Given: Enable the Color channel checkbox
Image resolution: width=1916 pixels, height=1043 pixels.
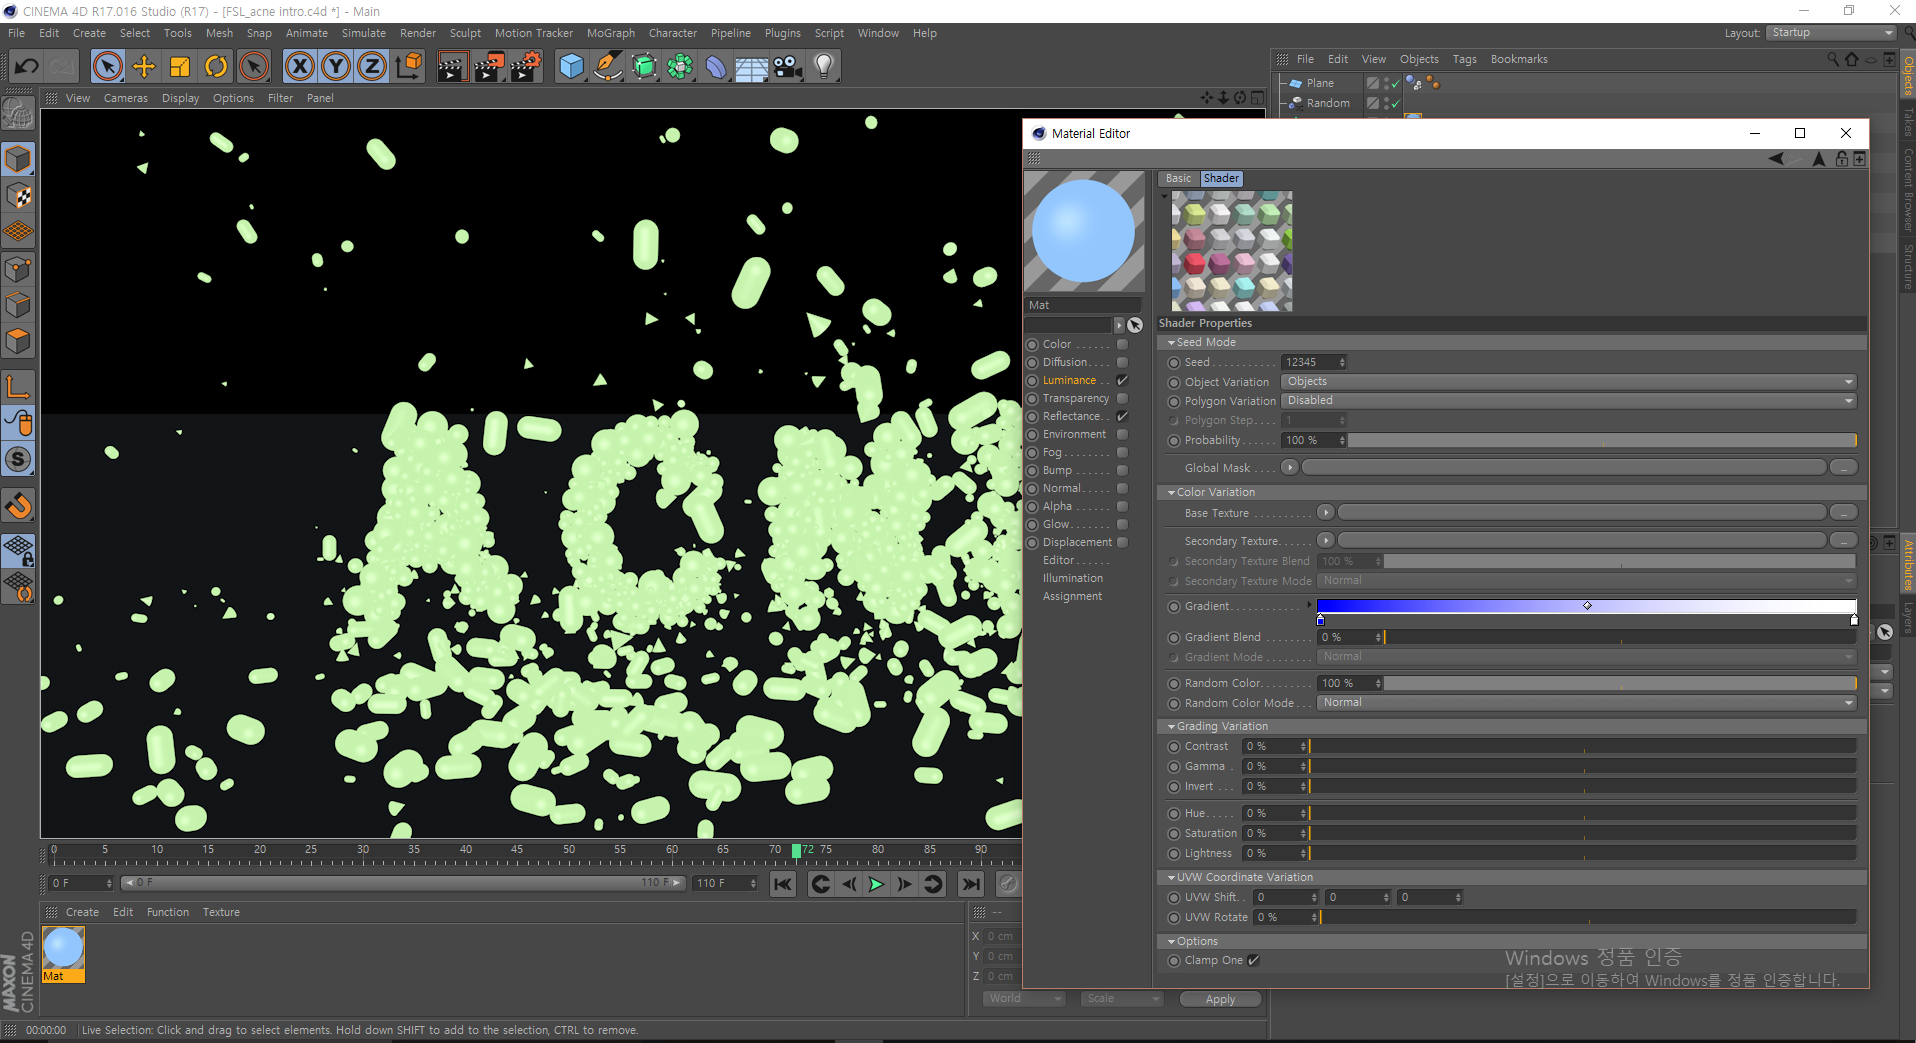Looking at the screenshot, I should click(x=1122, y=345).
